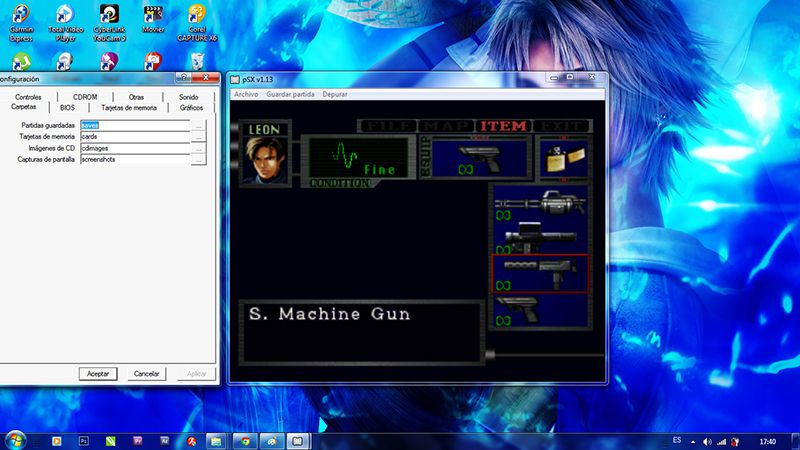Switch to the Gráficos tab
This screenshot has width=800, height=450.
(191, 108)
